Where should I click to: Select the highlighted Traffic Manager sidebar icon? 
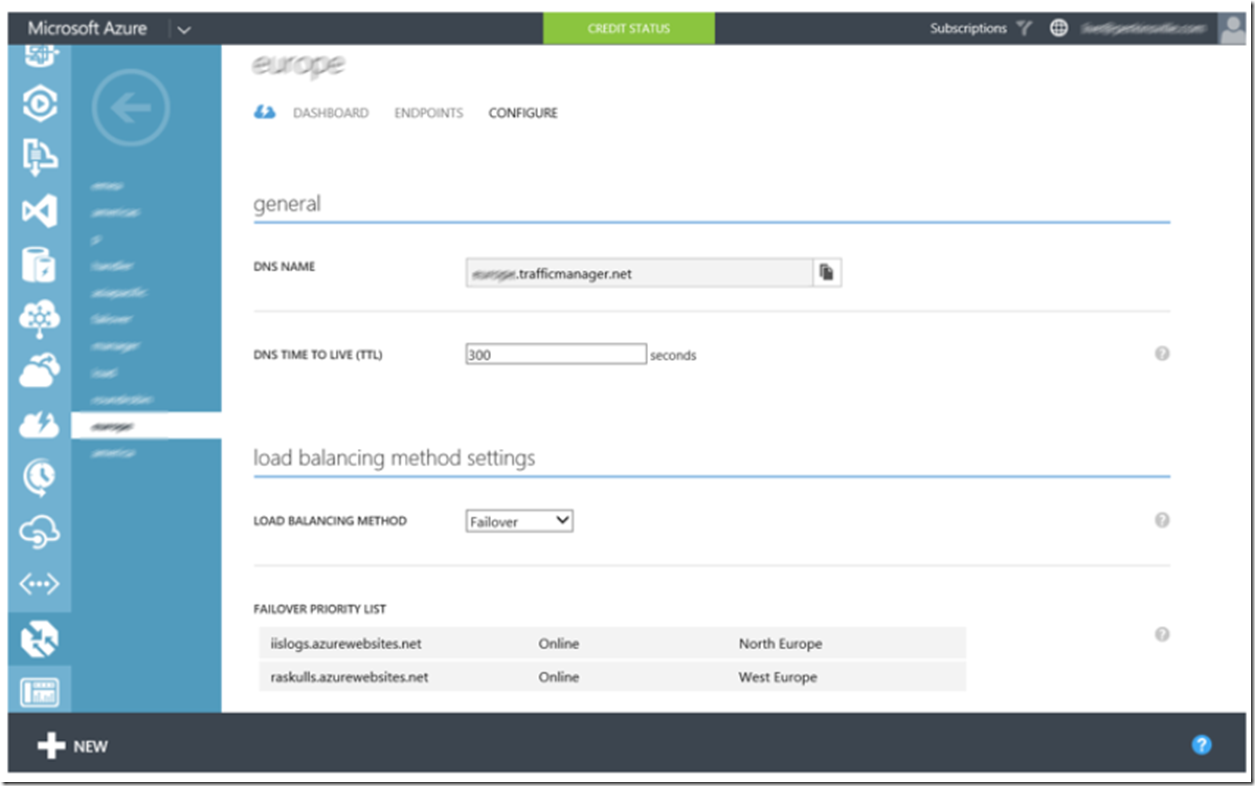[x=39, y=639]
